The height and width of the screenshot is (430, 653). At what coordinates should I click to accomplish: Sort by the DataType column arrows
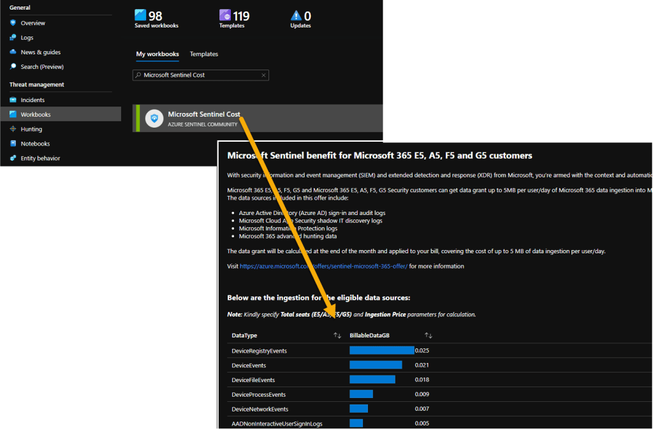[x=337, y=336]
